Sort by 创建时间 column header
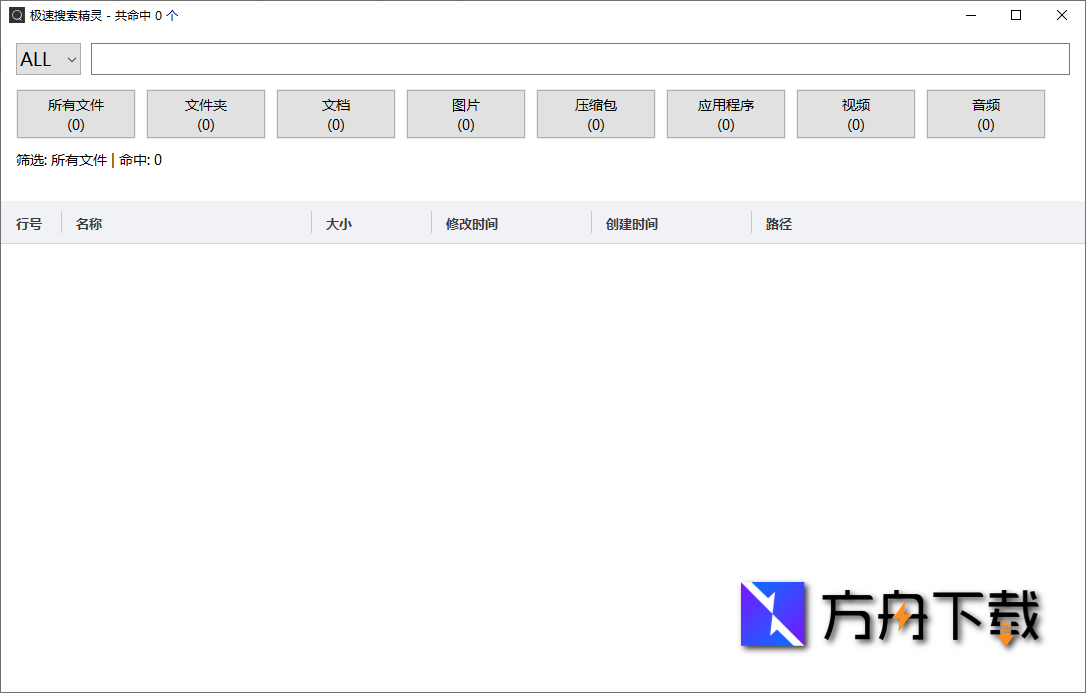Screen dimensions: 1086x693 [632, 223]
